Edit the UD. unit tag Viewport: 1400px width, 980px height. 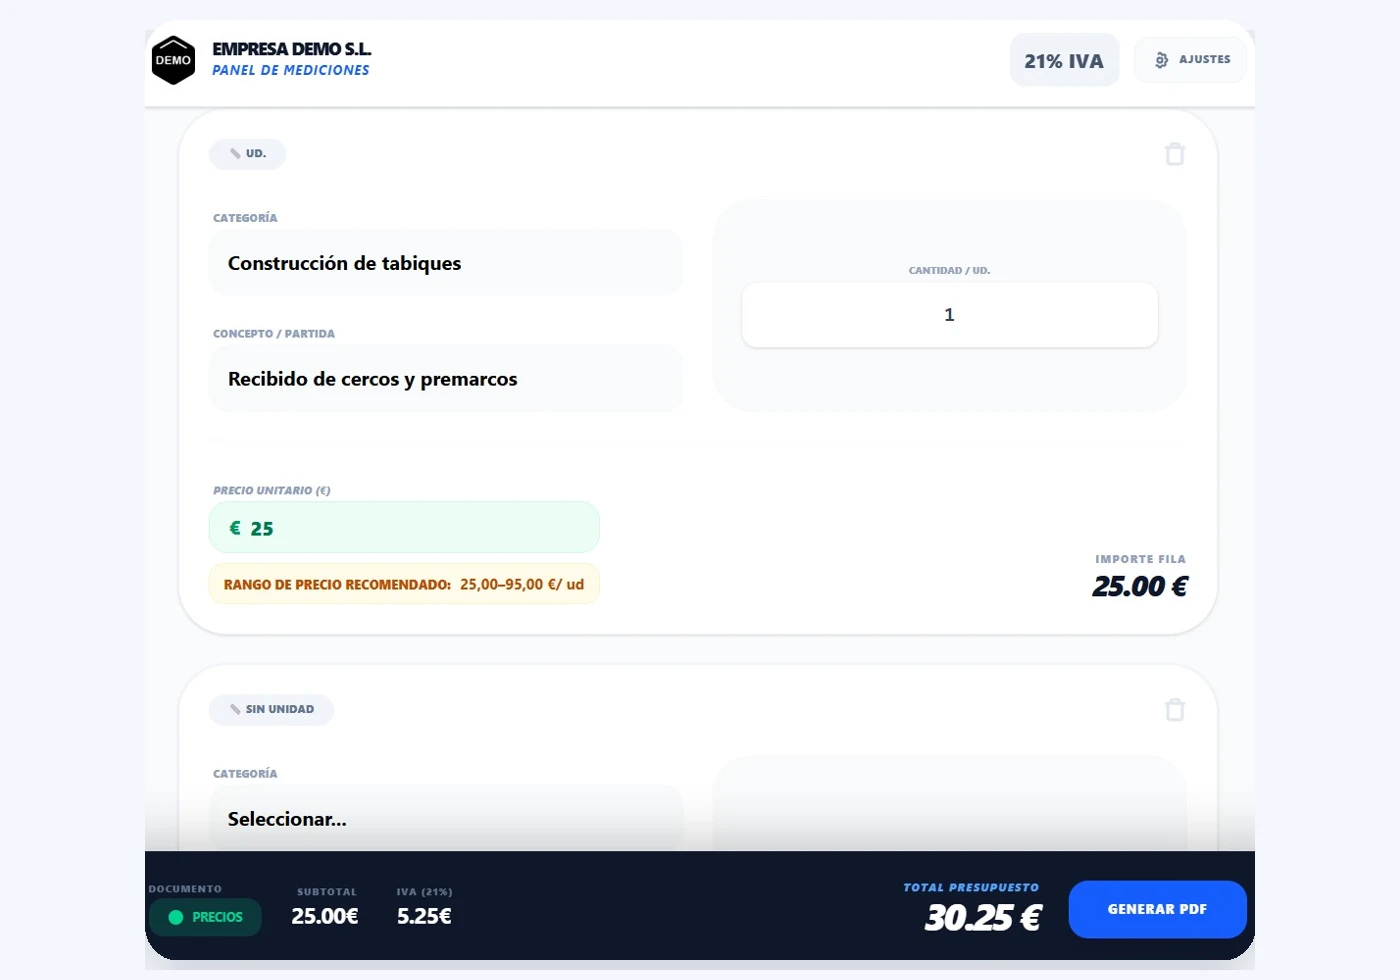click(x=247, y=154)
